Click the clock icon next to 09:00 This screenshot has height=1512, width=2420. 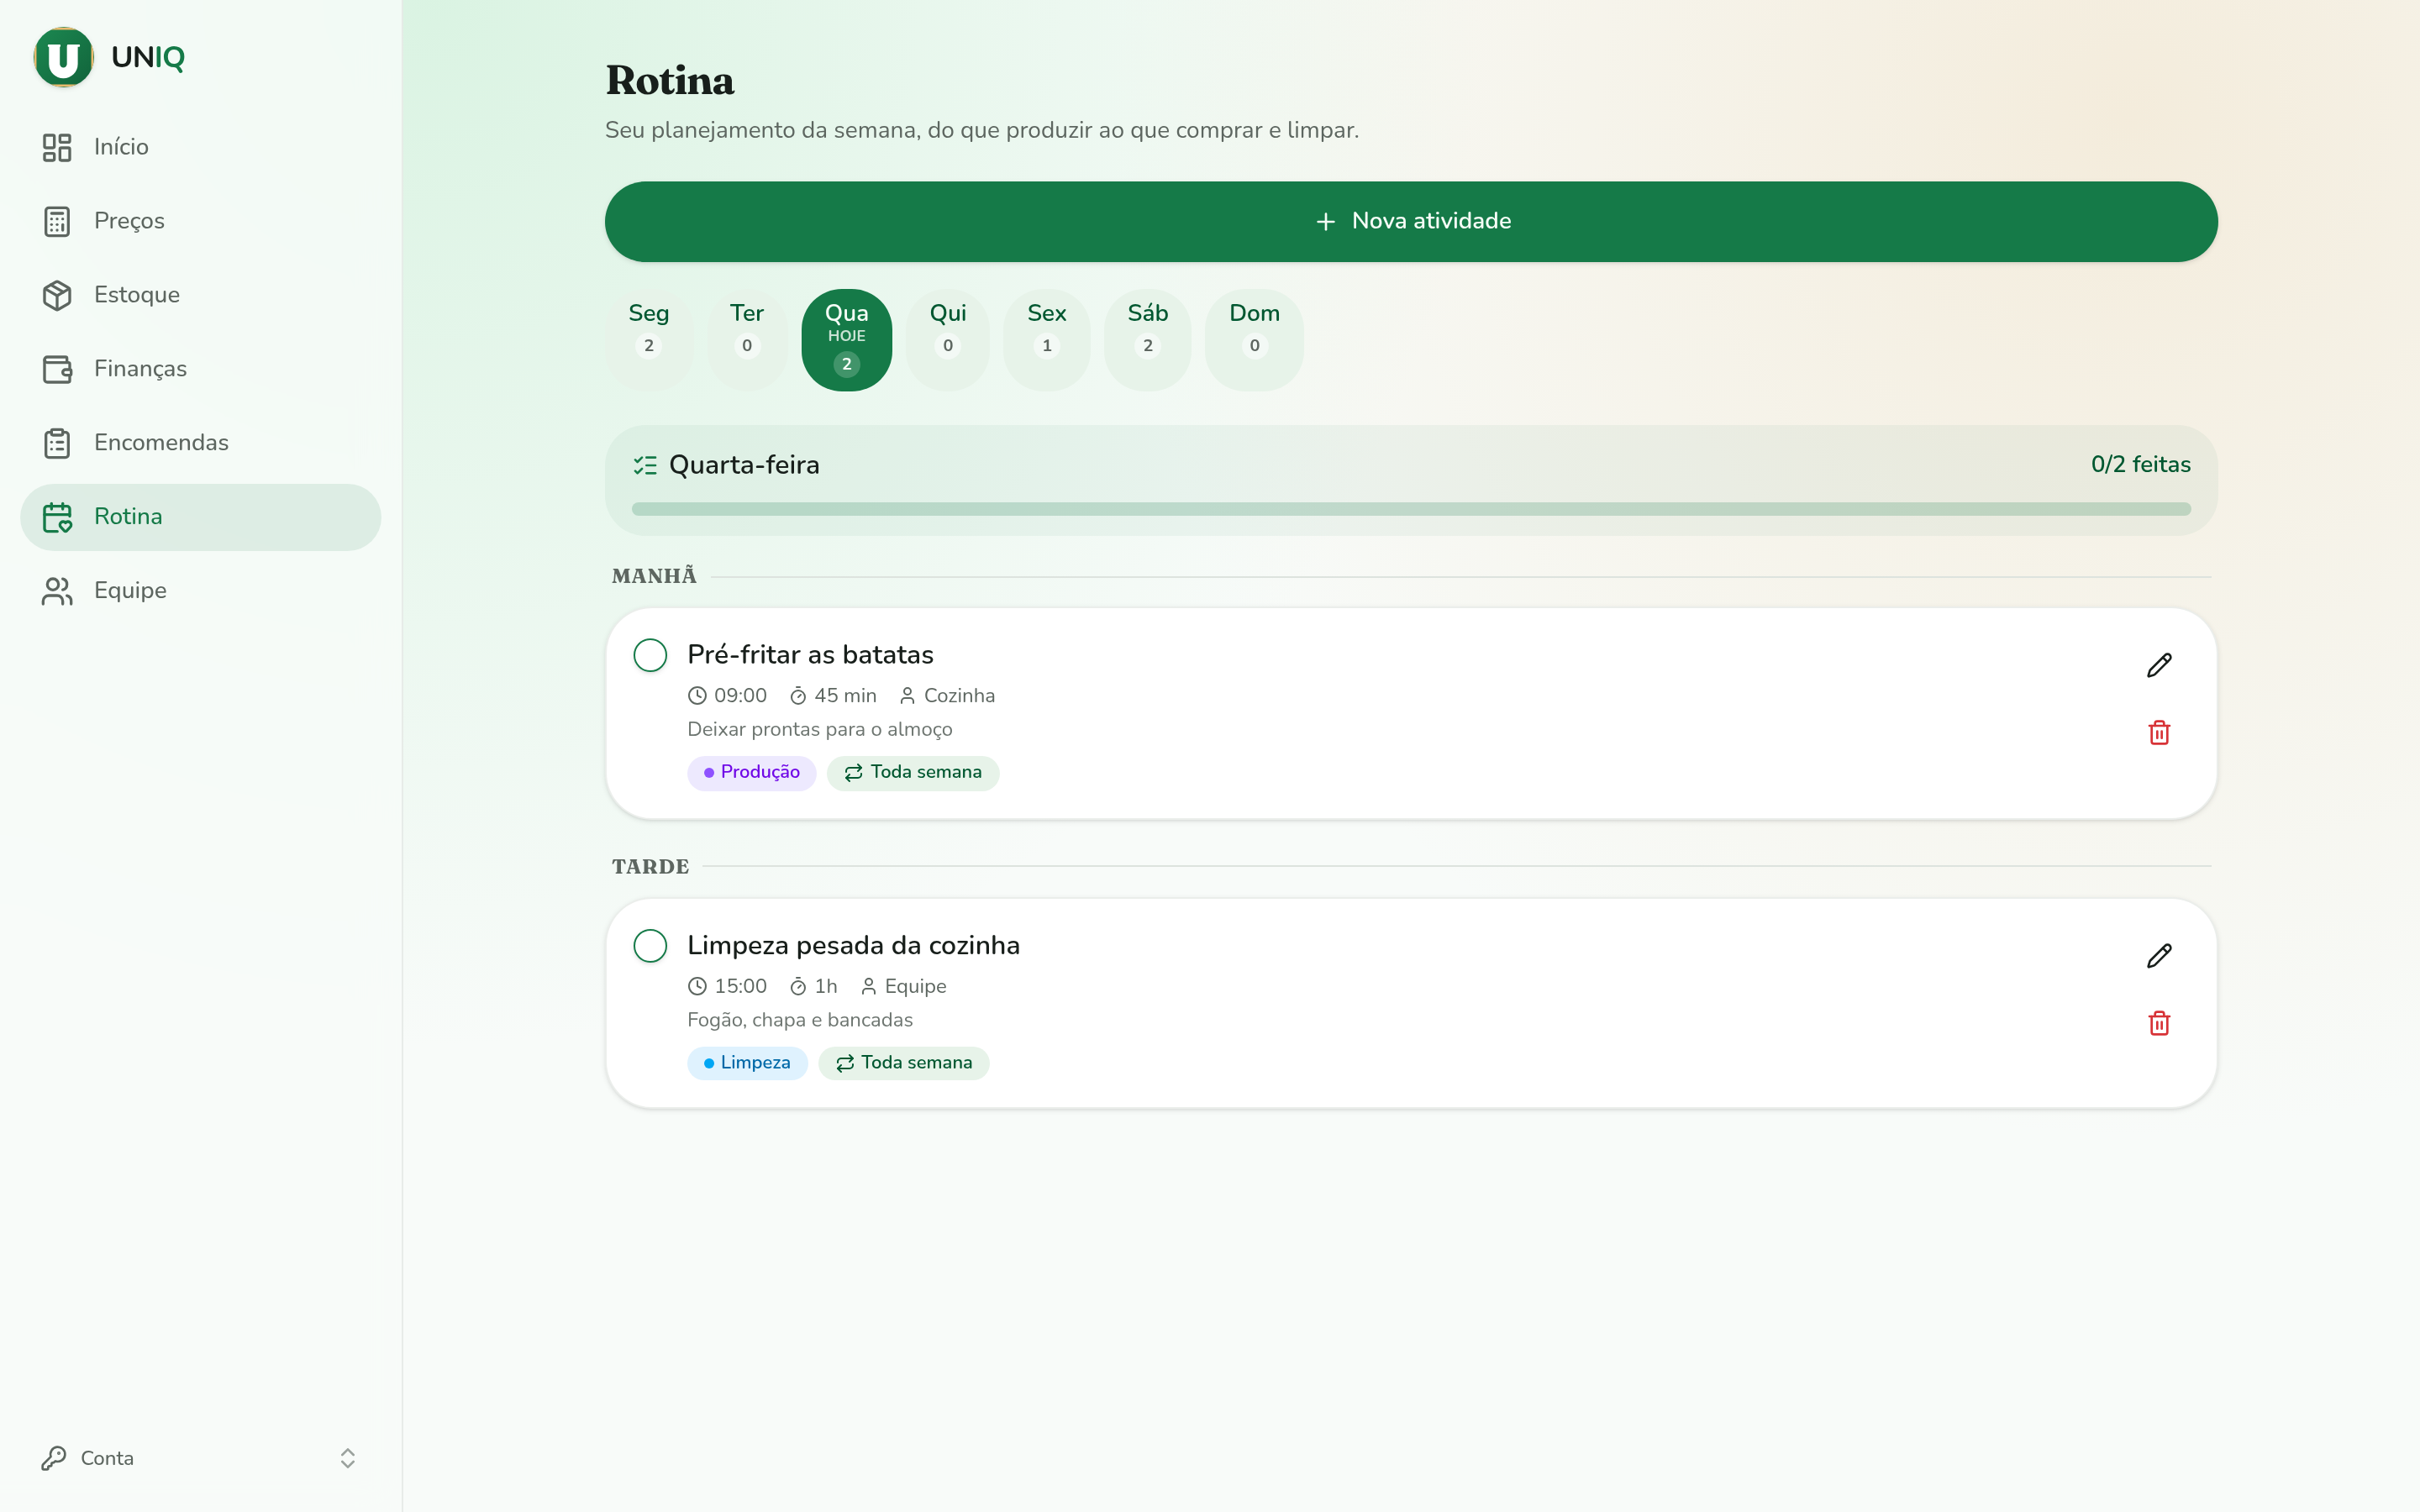tap(697, 695)
